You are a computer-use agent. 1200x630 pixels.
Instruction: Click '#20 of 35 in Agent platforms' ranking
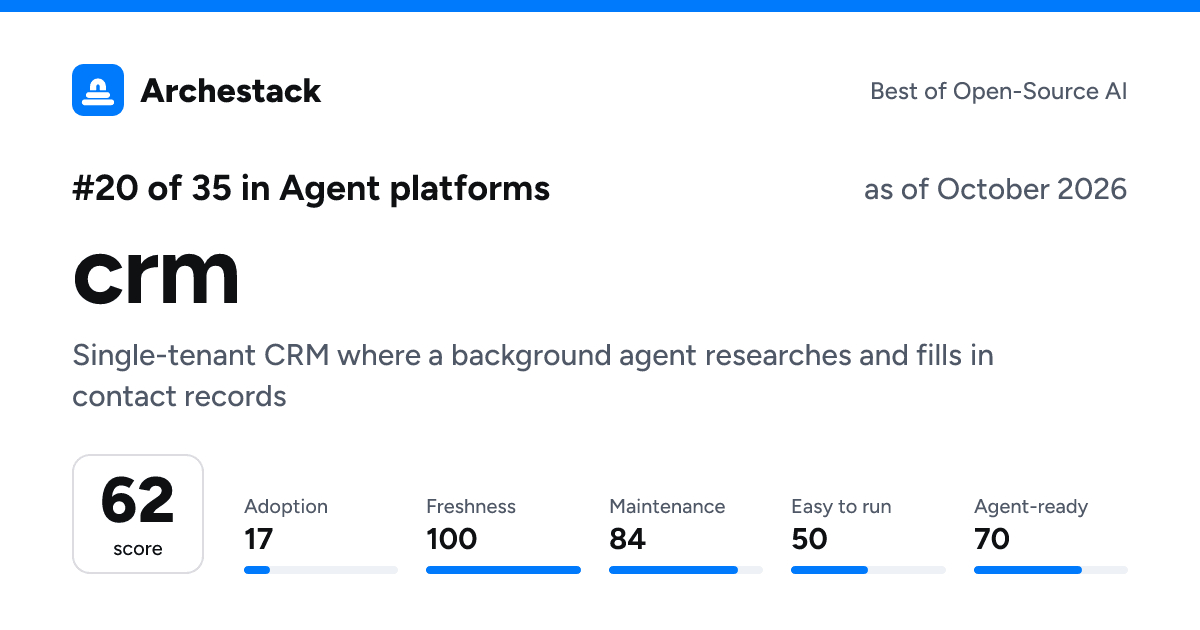click(311, 188)
